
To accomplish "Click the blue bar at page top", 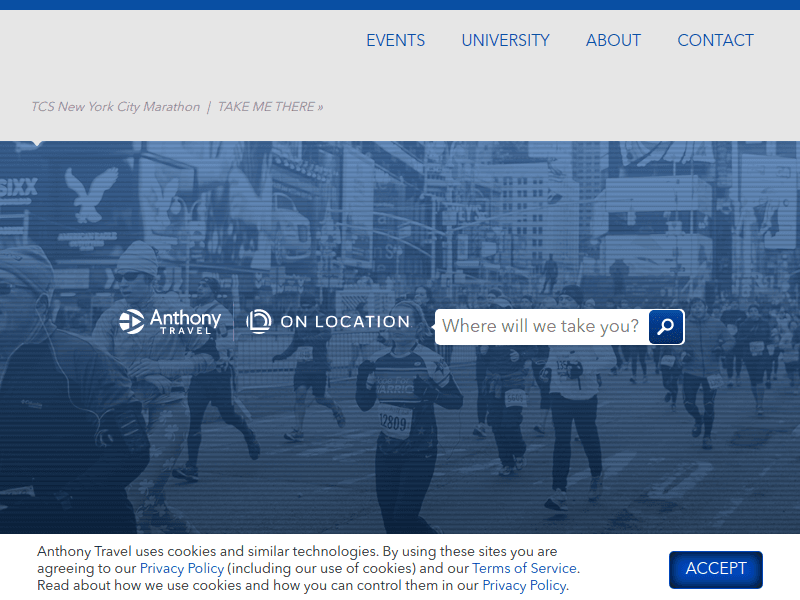I will point(400,4).
